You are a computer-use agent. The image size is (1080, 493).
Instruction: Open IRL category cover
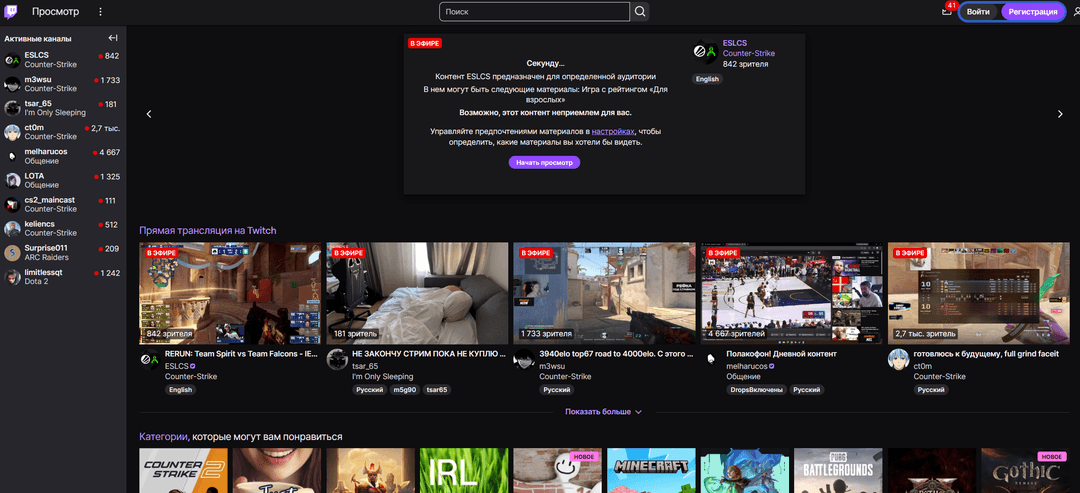tap(464, 471)
